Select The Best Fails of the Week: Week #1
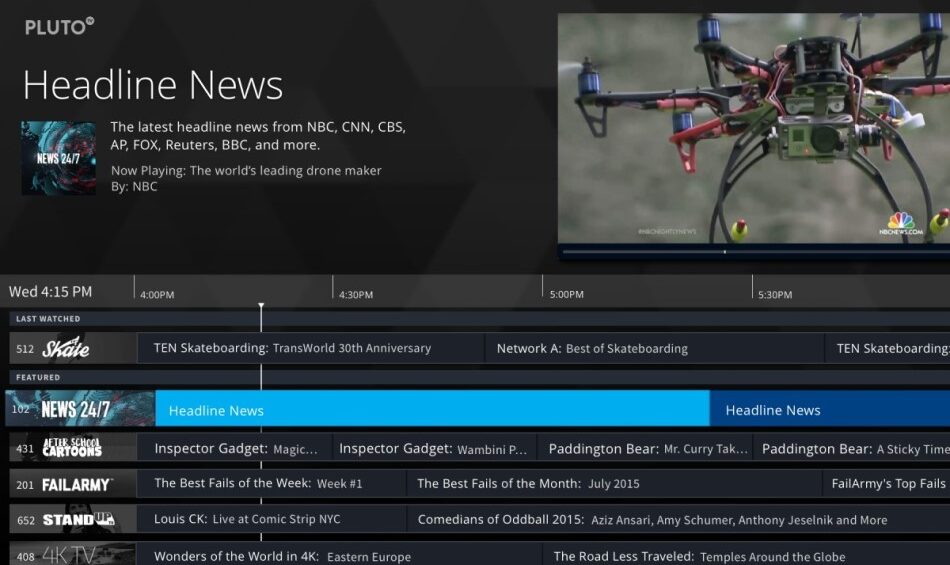Viewport: 950px width, 565px height. coord(271,484)
